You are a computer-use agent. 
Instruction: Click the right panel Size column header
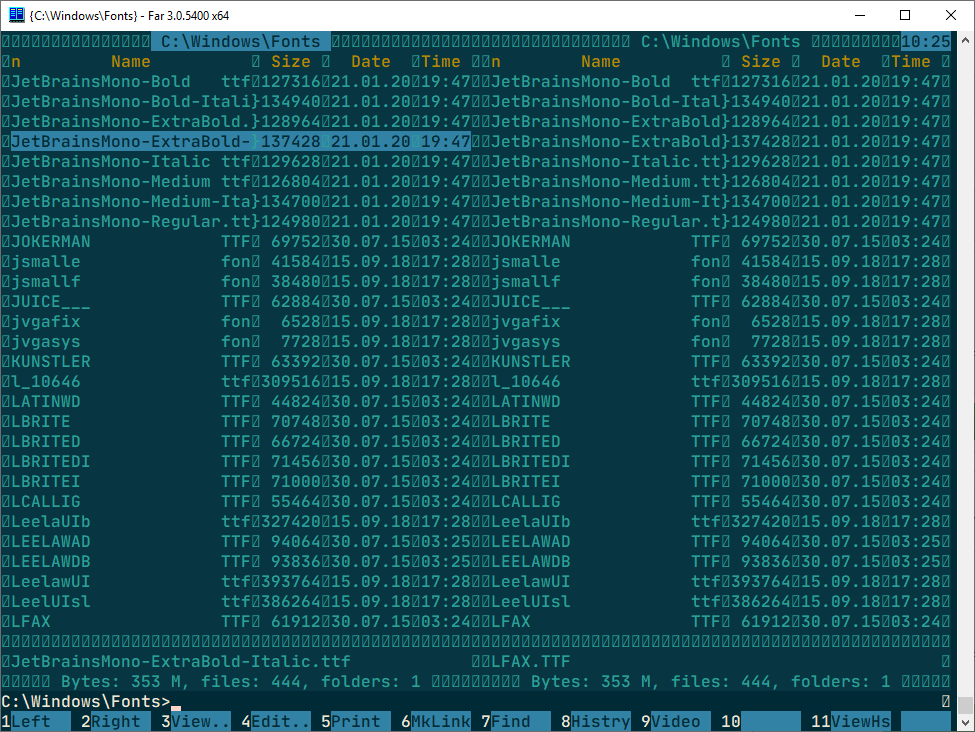tap(760, 62)
